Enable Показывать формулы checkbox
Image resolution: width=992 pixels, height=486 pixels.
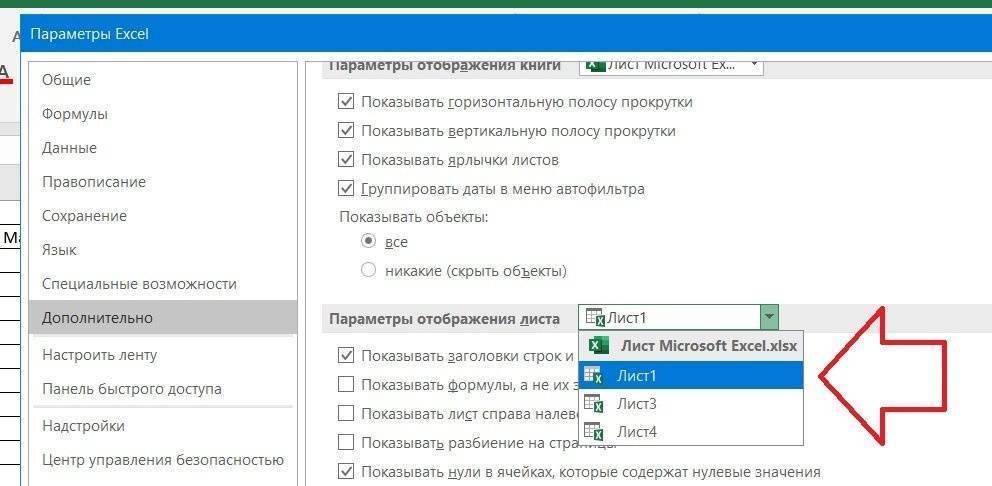tap(346, 384)
